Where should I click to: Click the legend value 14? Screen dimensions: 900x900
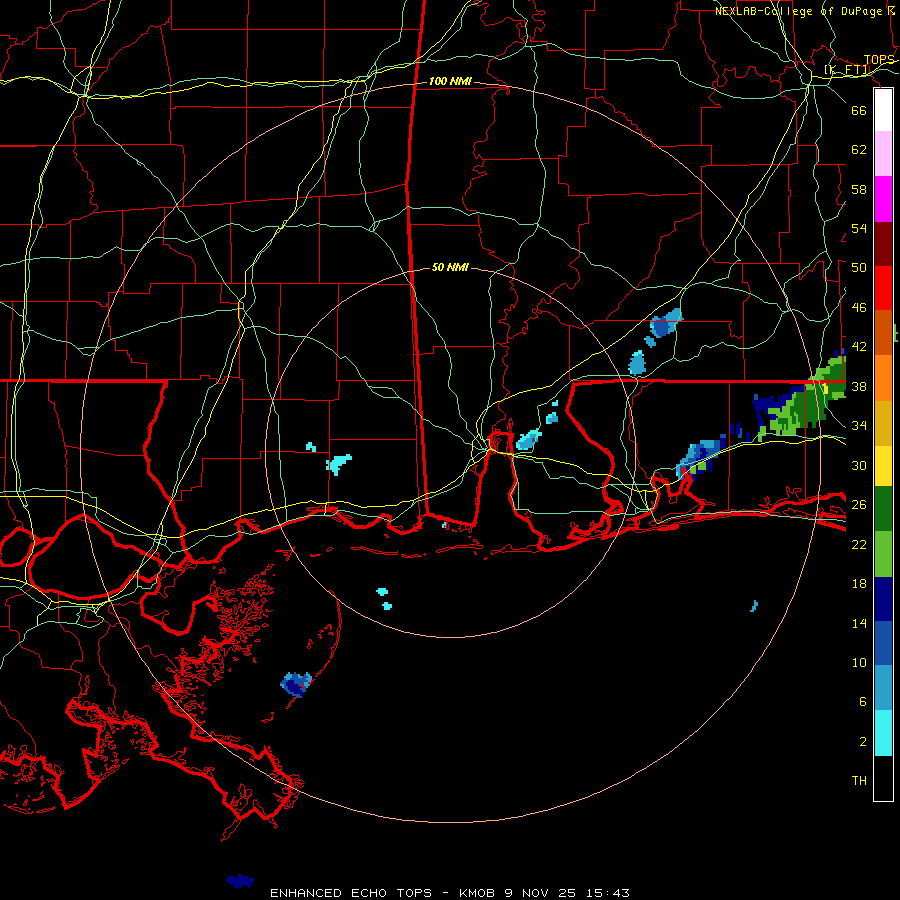click(859, 623)
